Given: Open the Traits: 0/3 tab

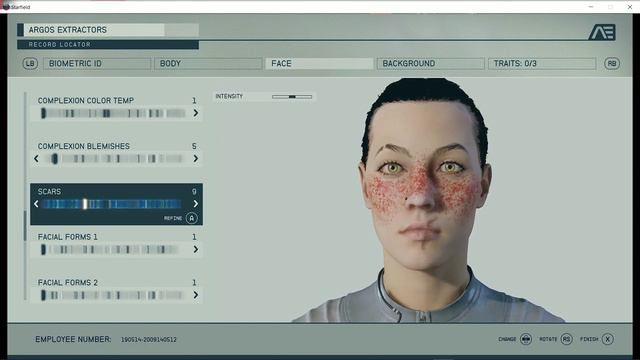Looking at the screenshot, I should pos(542,63).
